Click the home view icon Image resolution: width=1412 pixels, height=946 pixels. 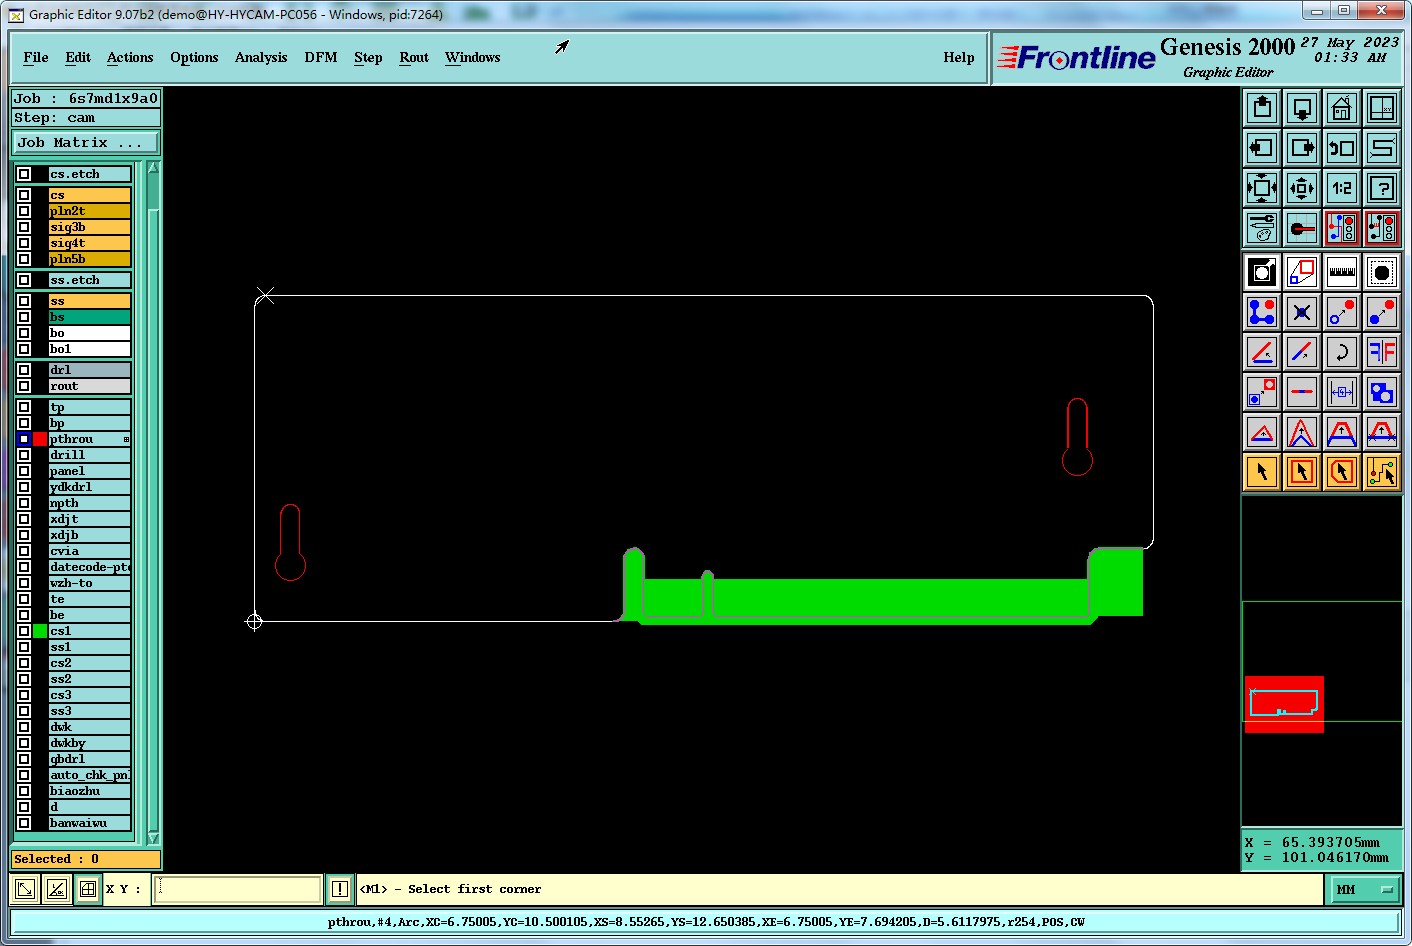pyautogui.click(x=1342, y=108)
